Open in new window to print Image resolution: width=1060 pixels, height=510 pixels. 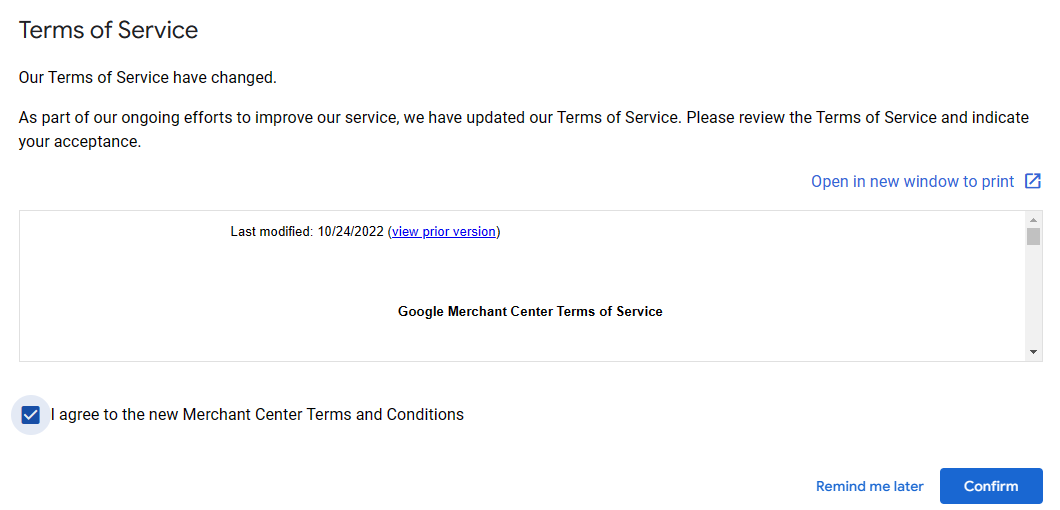point(913,181)
